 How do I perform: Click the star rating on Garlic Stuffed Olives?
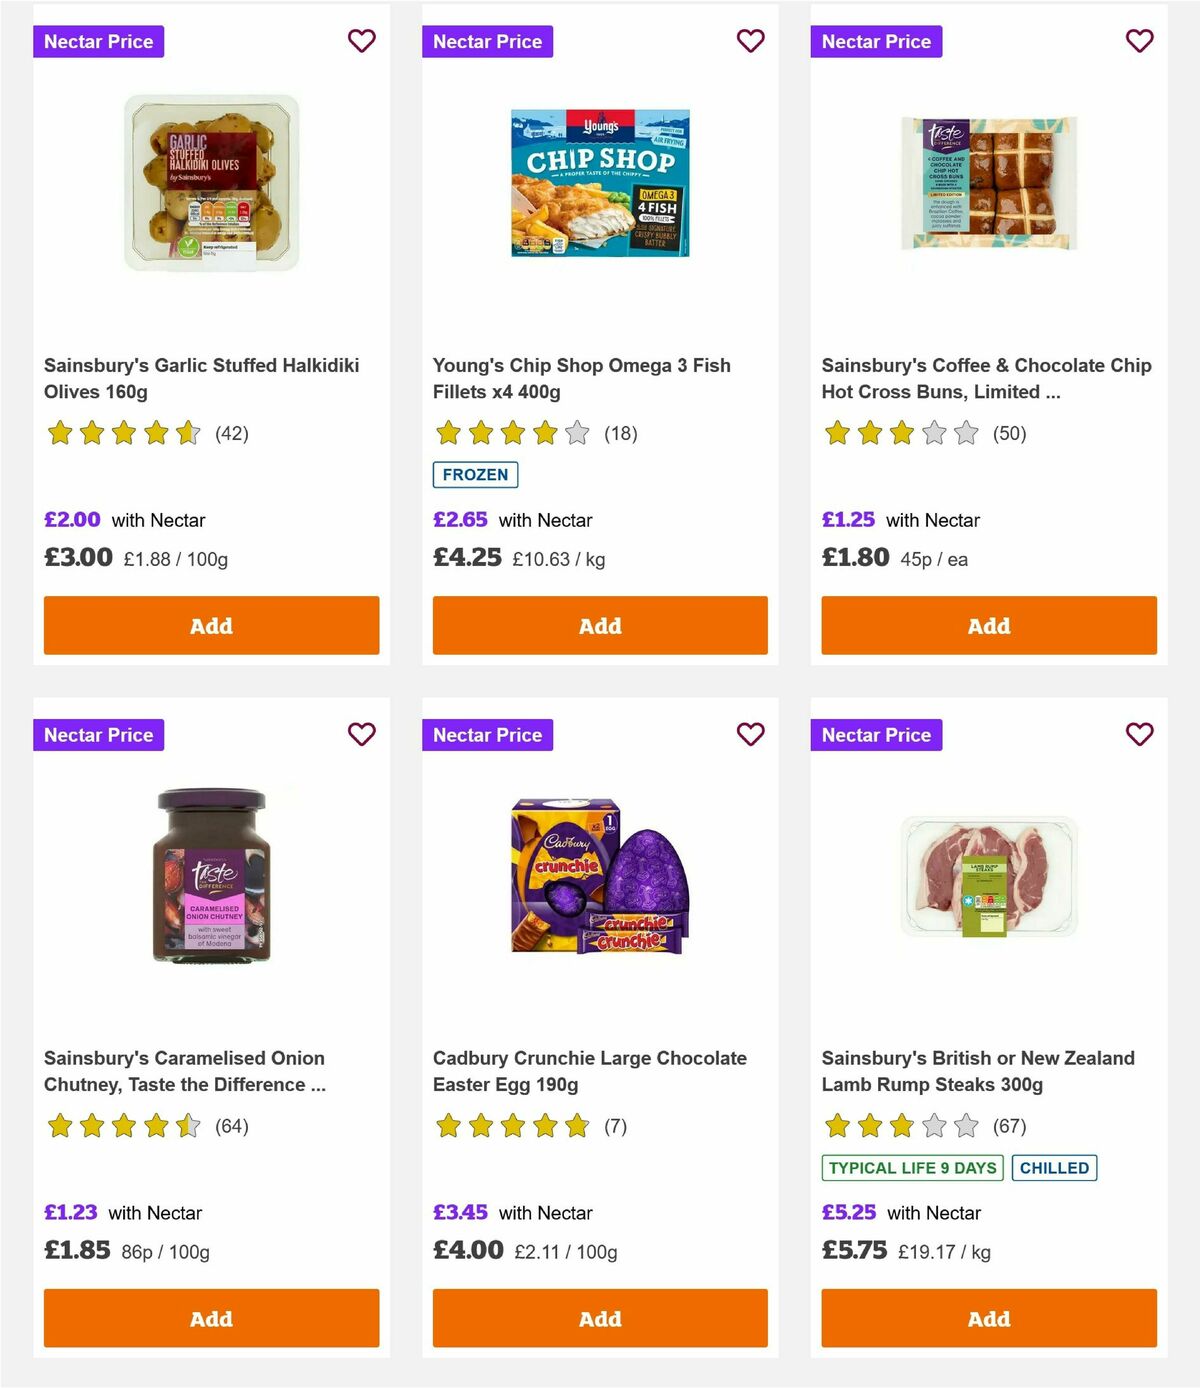click(x=123, y=433)
